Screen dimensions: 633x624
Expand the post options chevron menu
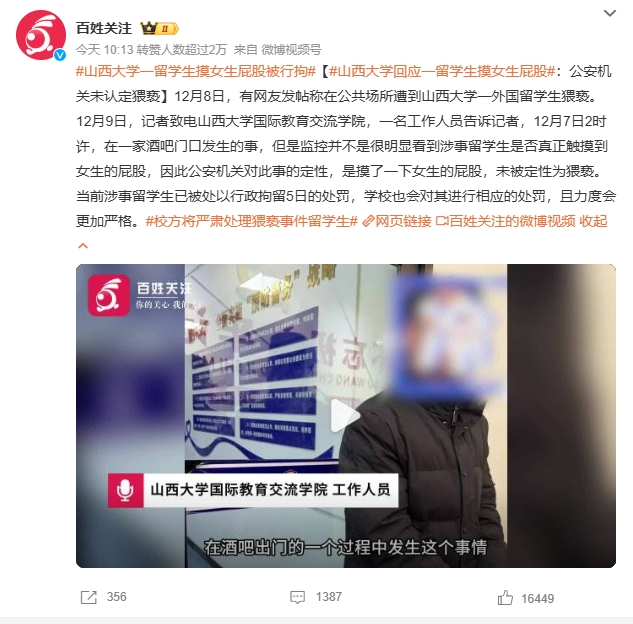[x=609, y=13]
